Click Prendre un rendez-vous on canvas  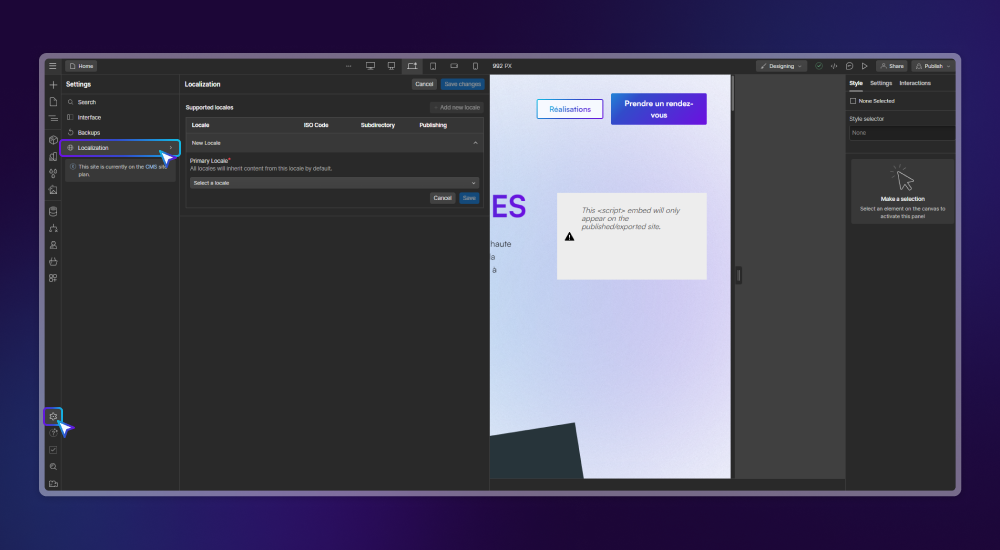(659, 109)
